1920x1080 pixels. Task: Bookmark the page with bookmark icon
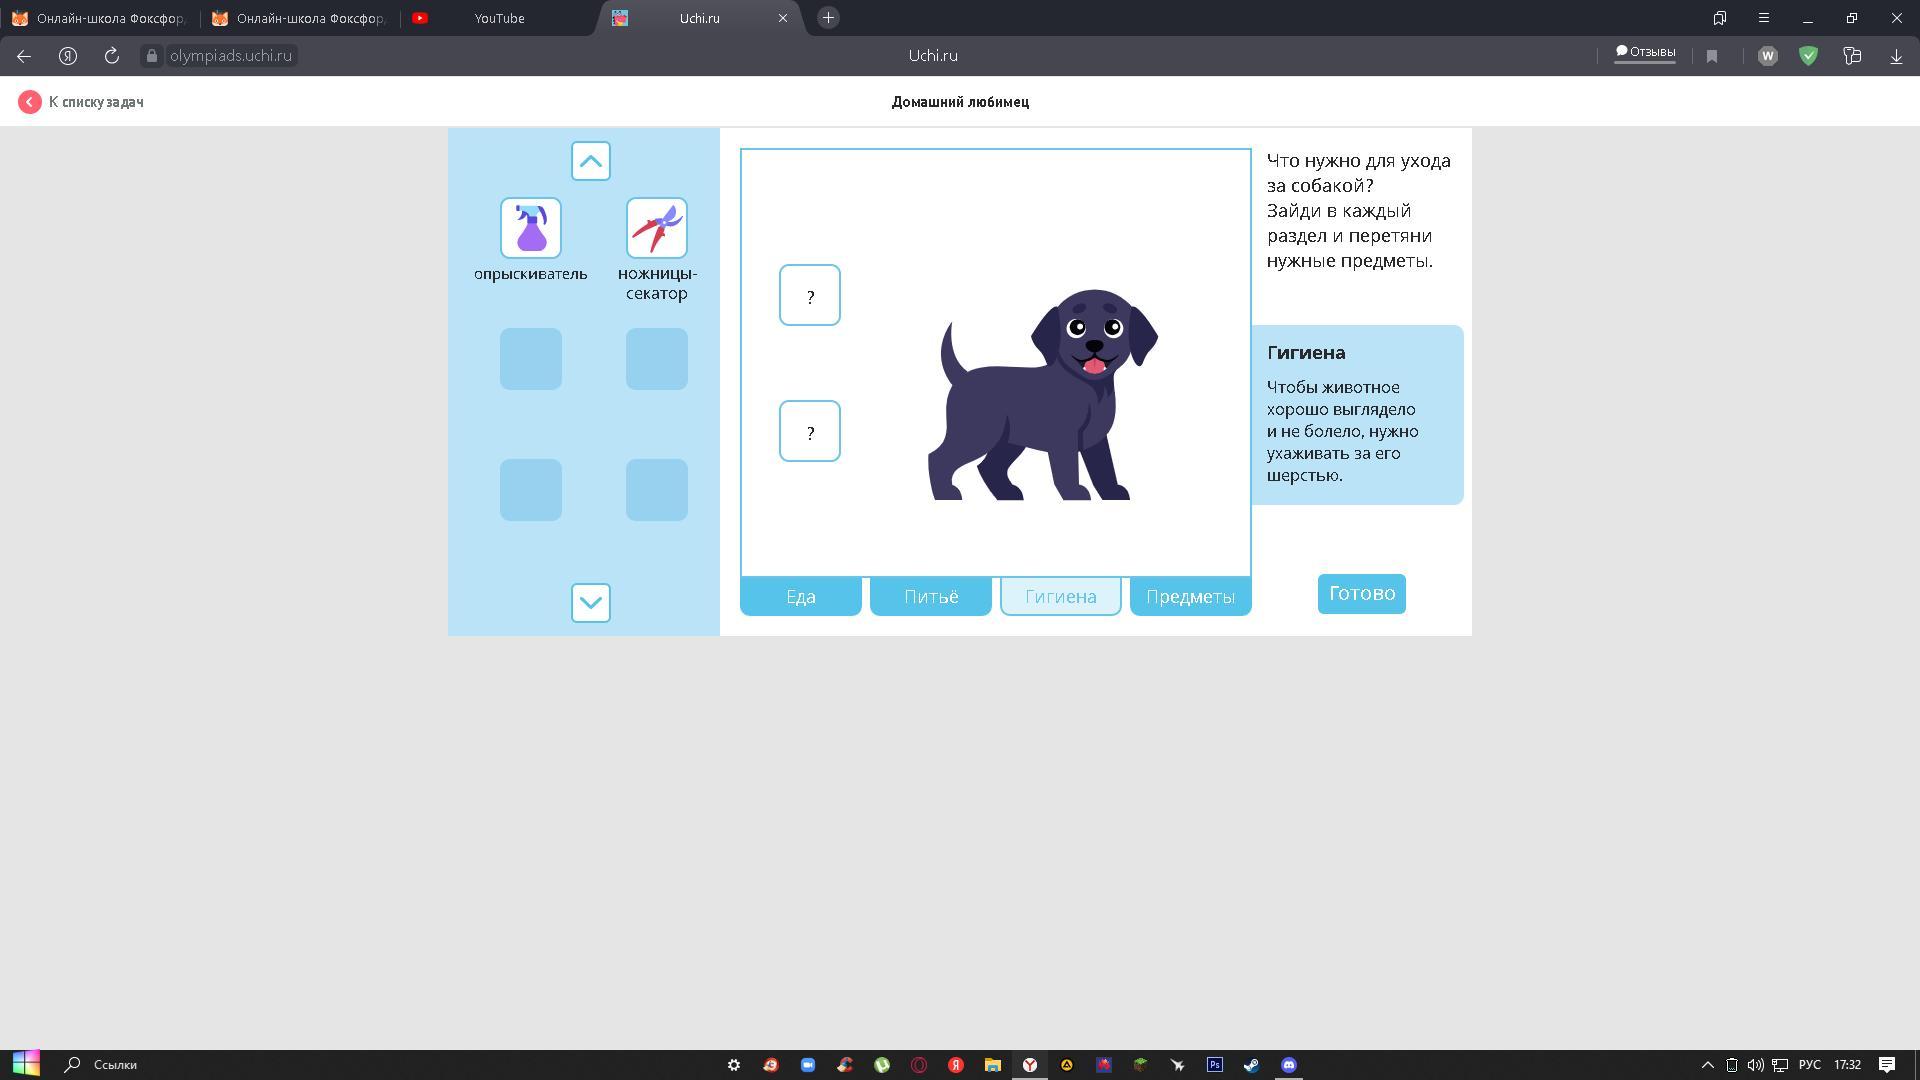[1712, 56]
